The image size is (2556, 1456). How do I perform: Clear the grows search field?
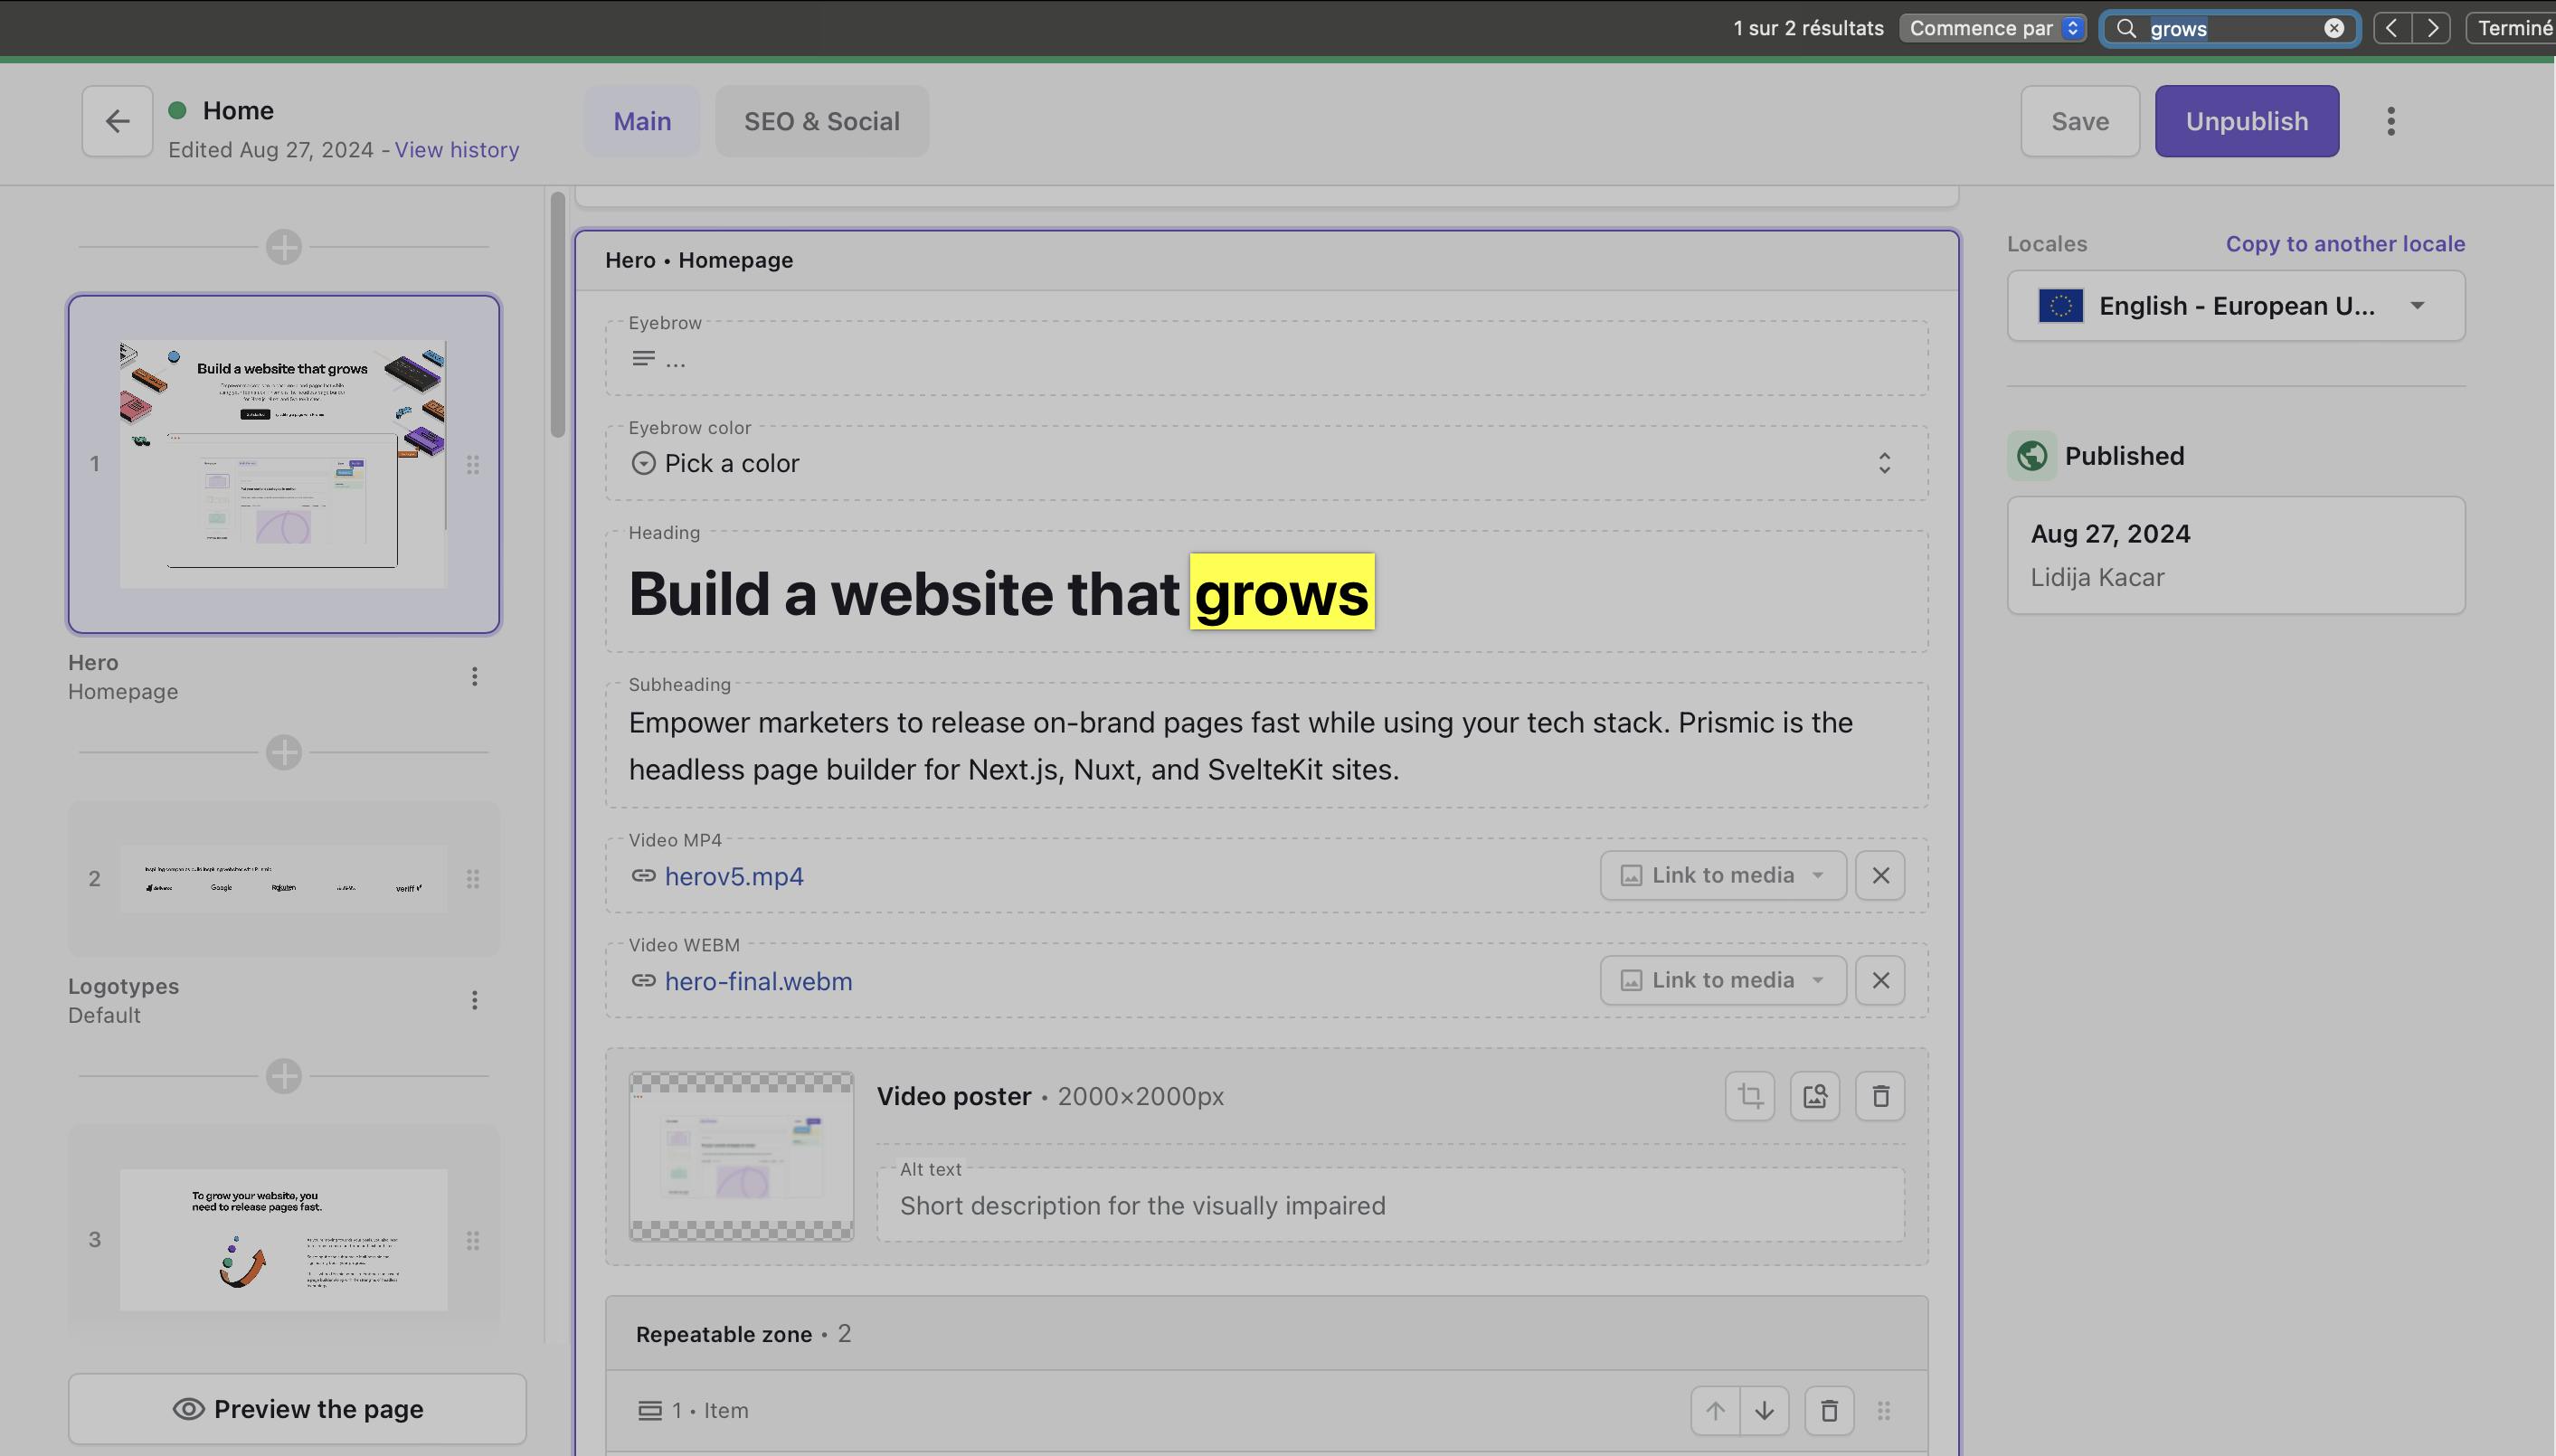(2333, 28)
